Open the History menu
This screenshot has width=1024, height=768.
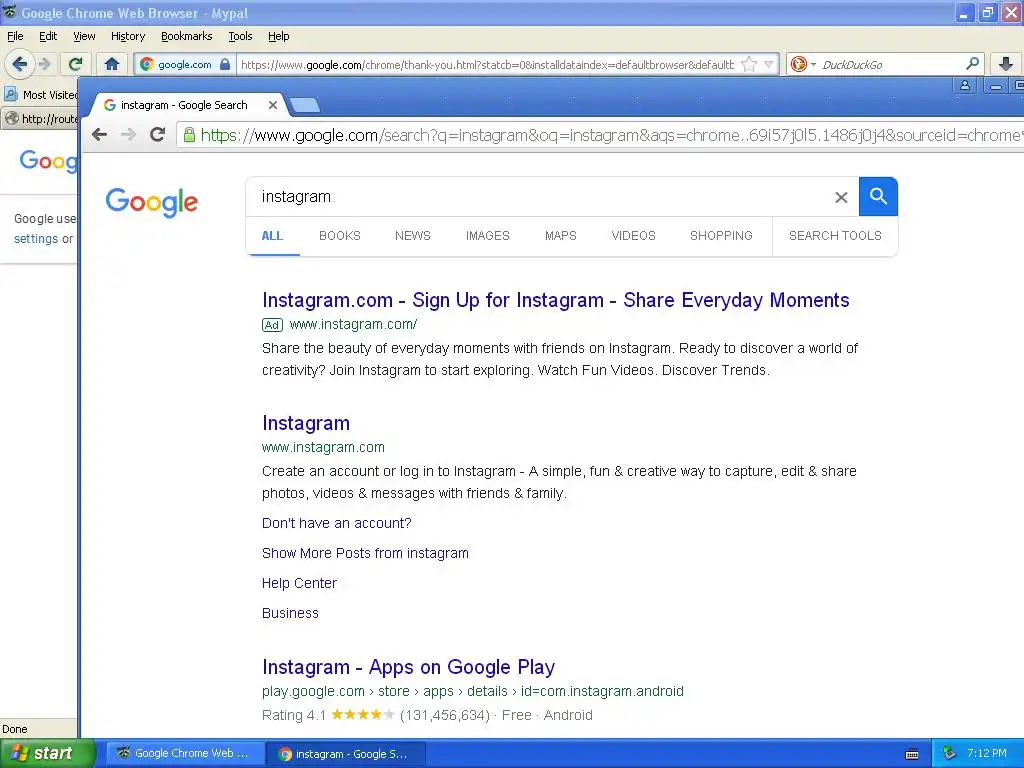(x=128, y=36)
